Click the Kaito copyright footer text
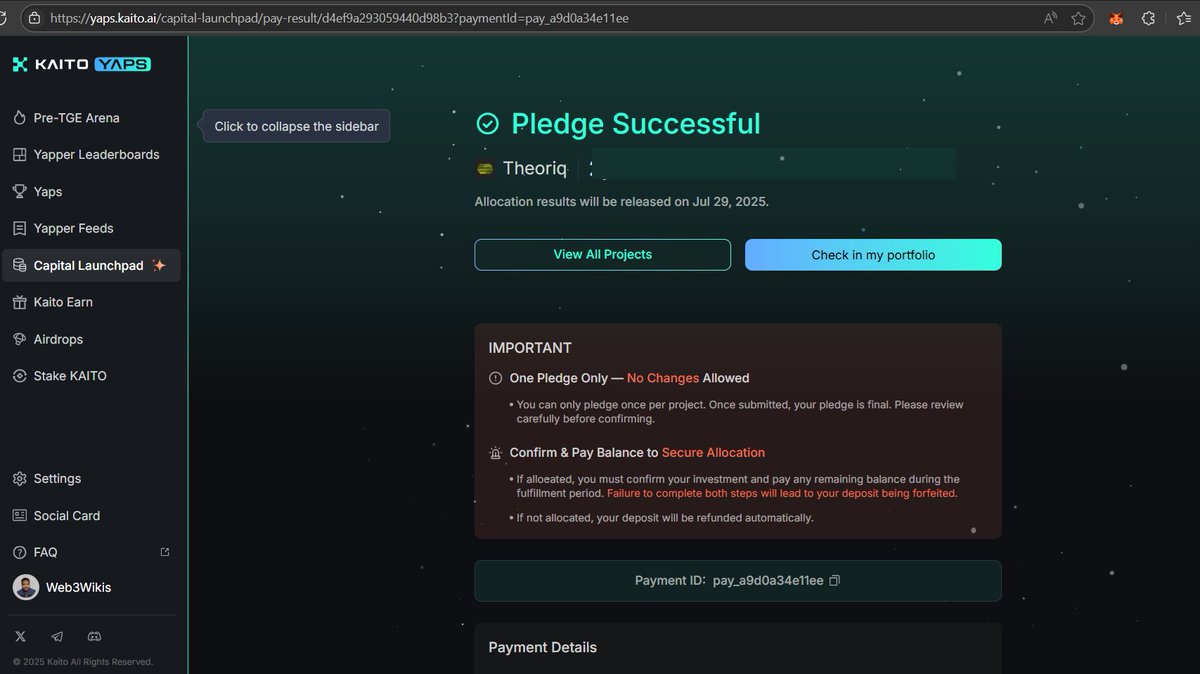 pos(83,662)
